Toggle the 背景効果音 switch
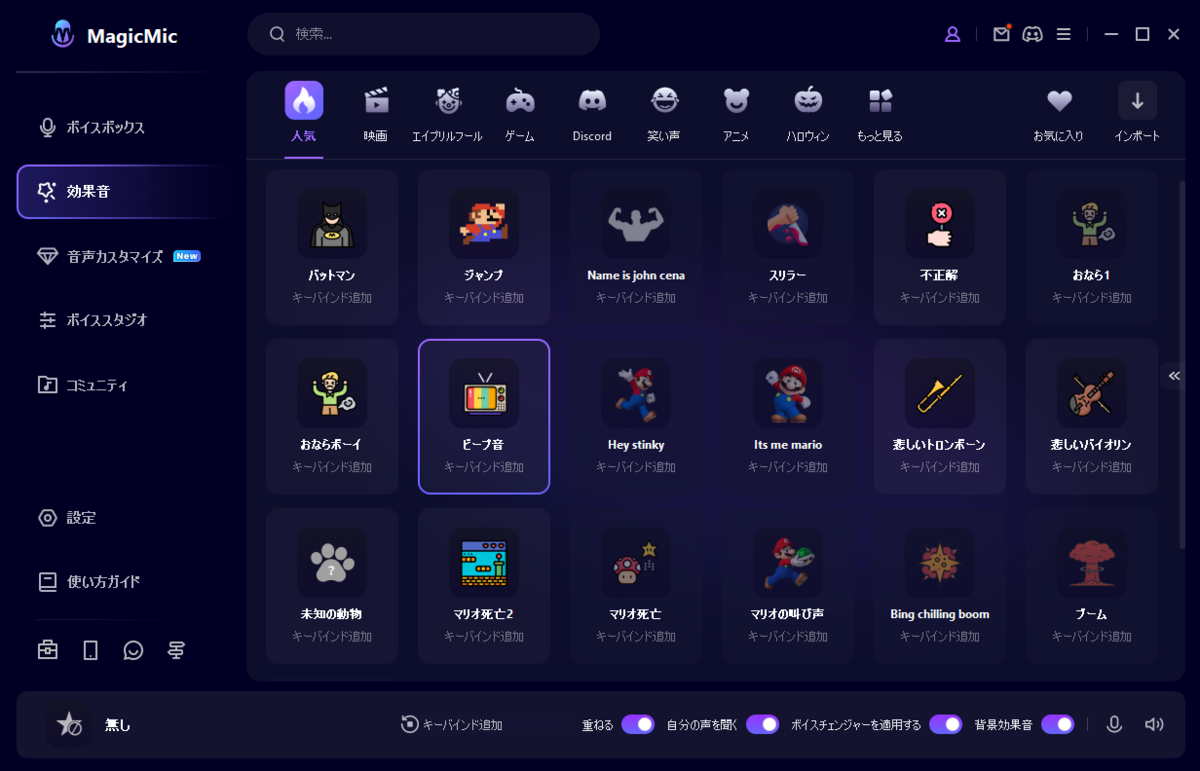The image size is (1200, 771). (1057, 725)
